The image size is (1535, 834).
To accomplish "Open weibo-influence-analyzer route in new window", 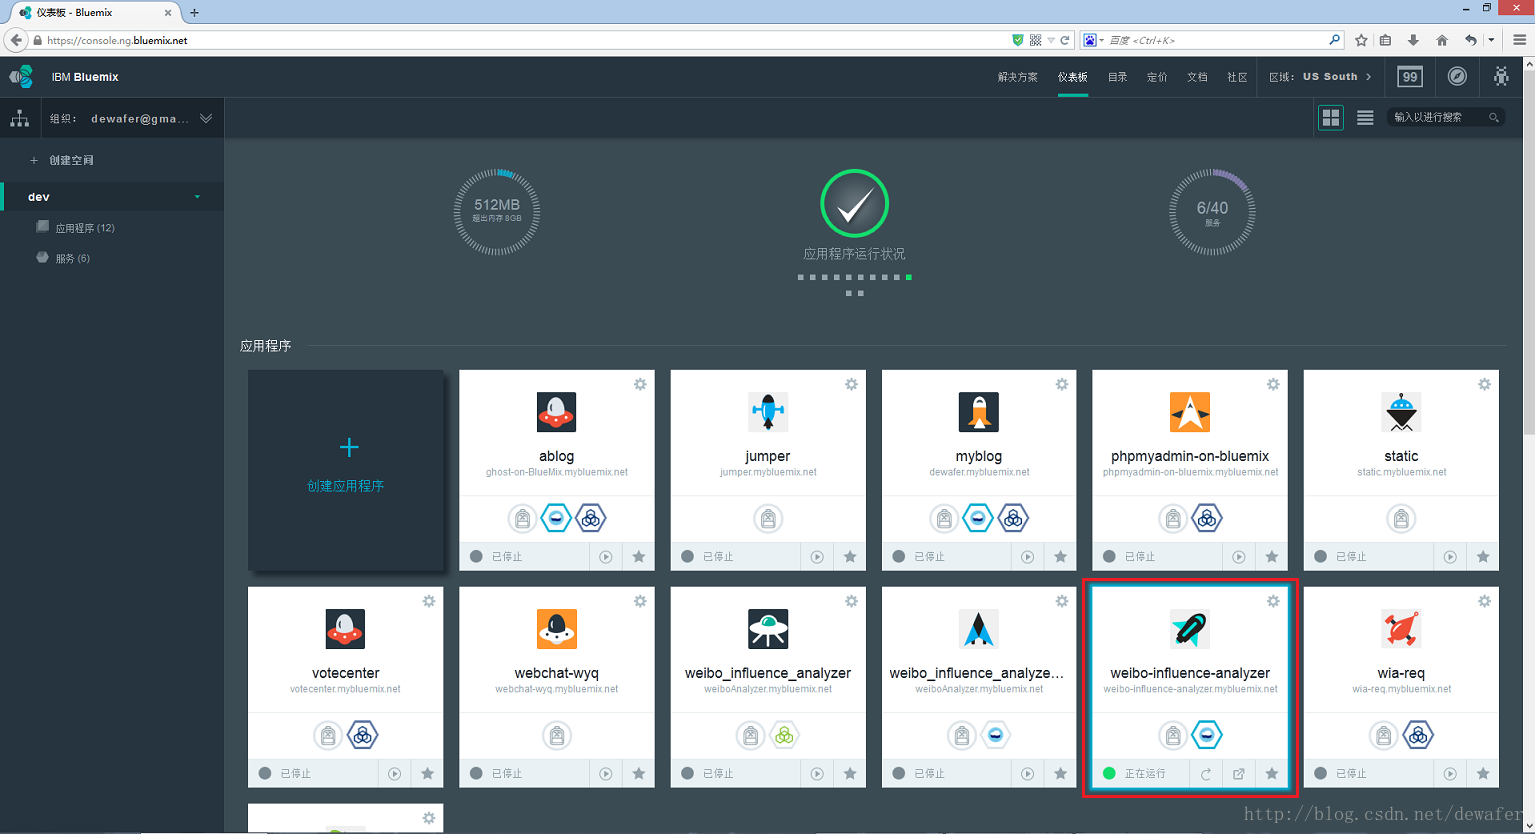I will point(1239,774).
